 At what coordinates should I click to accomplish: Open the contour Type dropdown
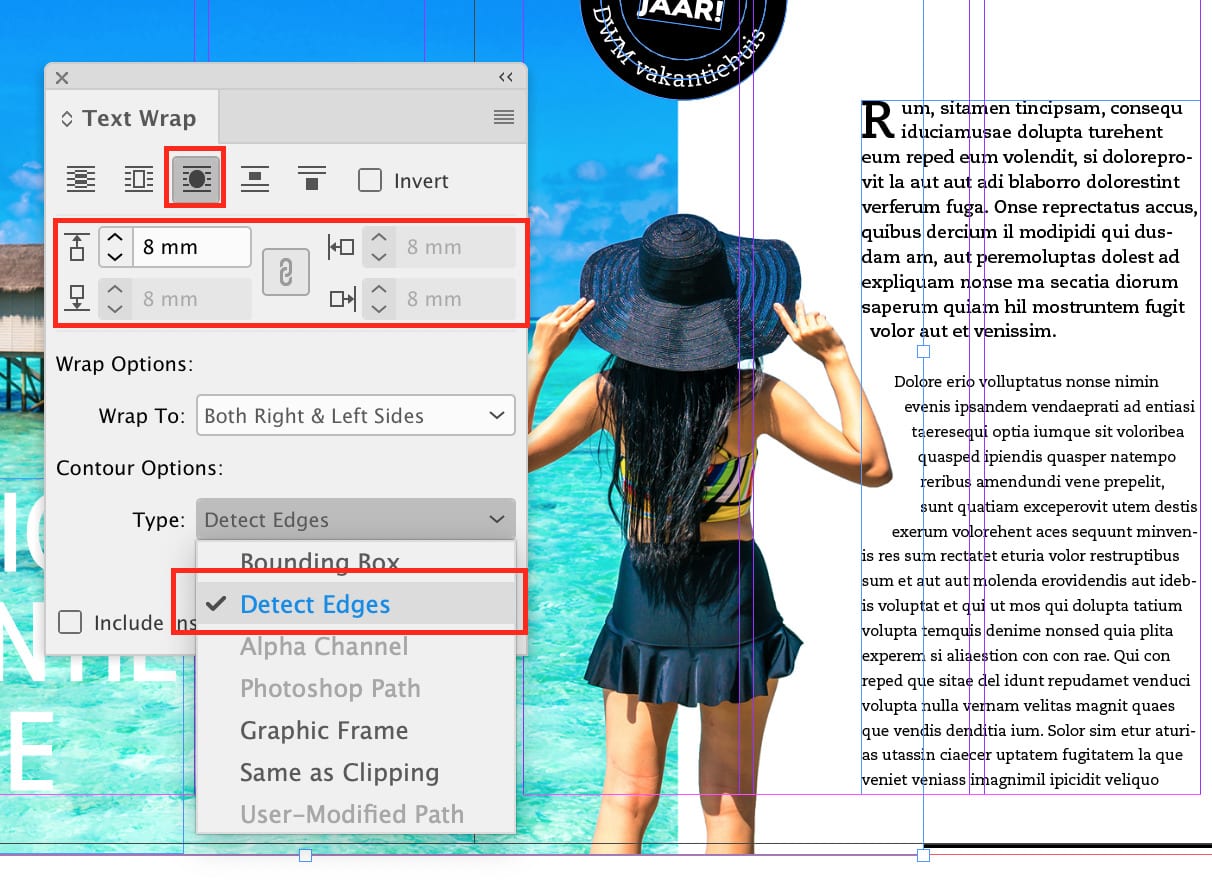pyautogui.click(x=355, y=519)
